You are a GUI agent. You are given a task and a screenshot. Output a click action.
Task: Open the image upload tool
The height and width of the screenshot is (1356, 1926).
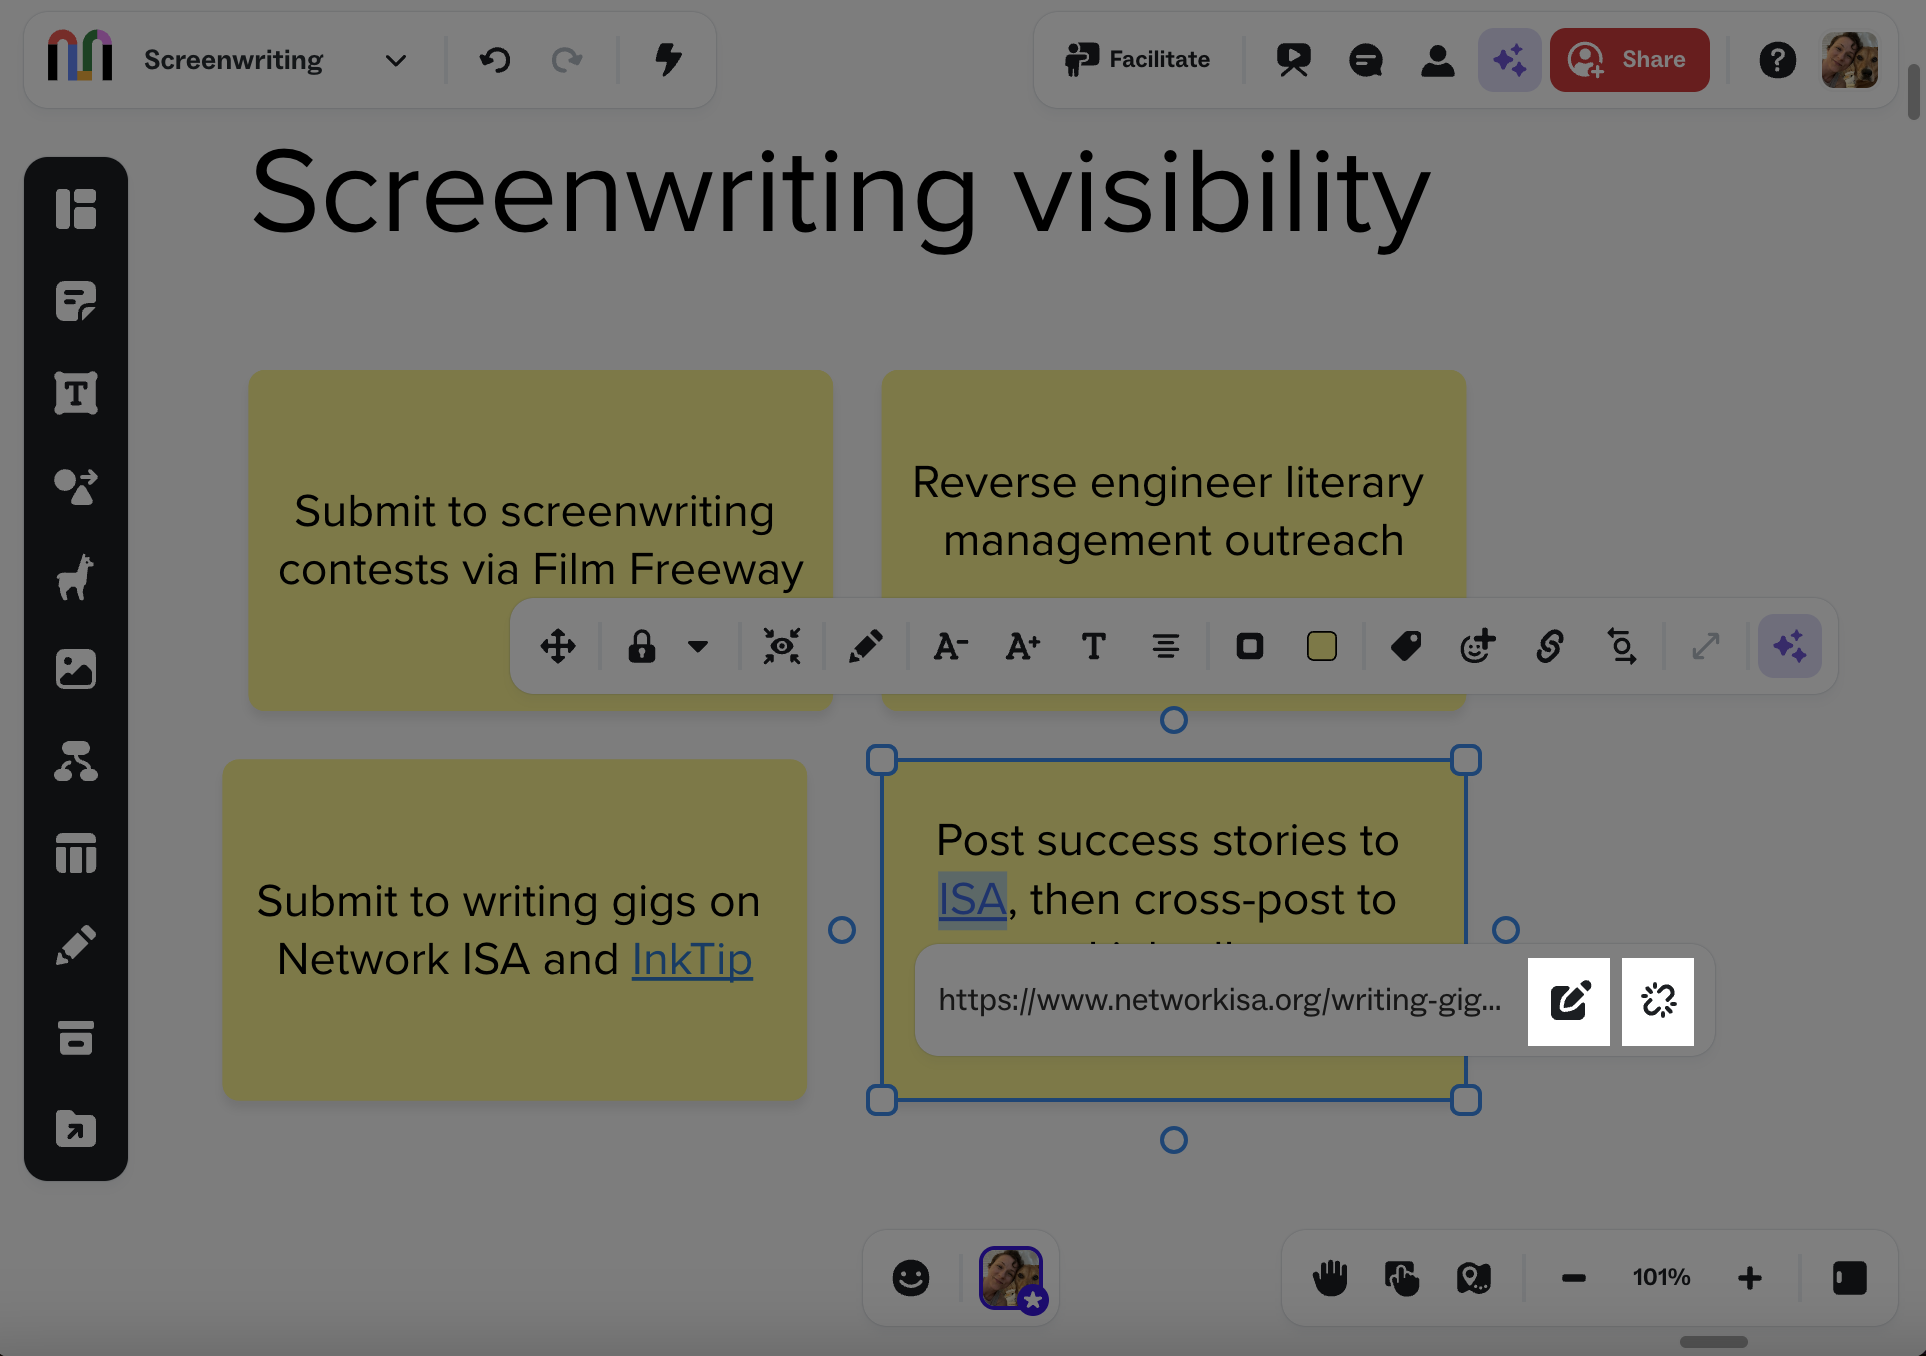point(76,670)
